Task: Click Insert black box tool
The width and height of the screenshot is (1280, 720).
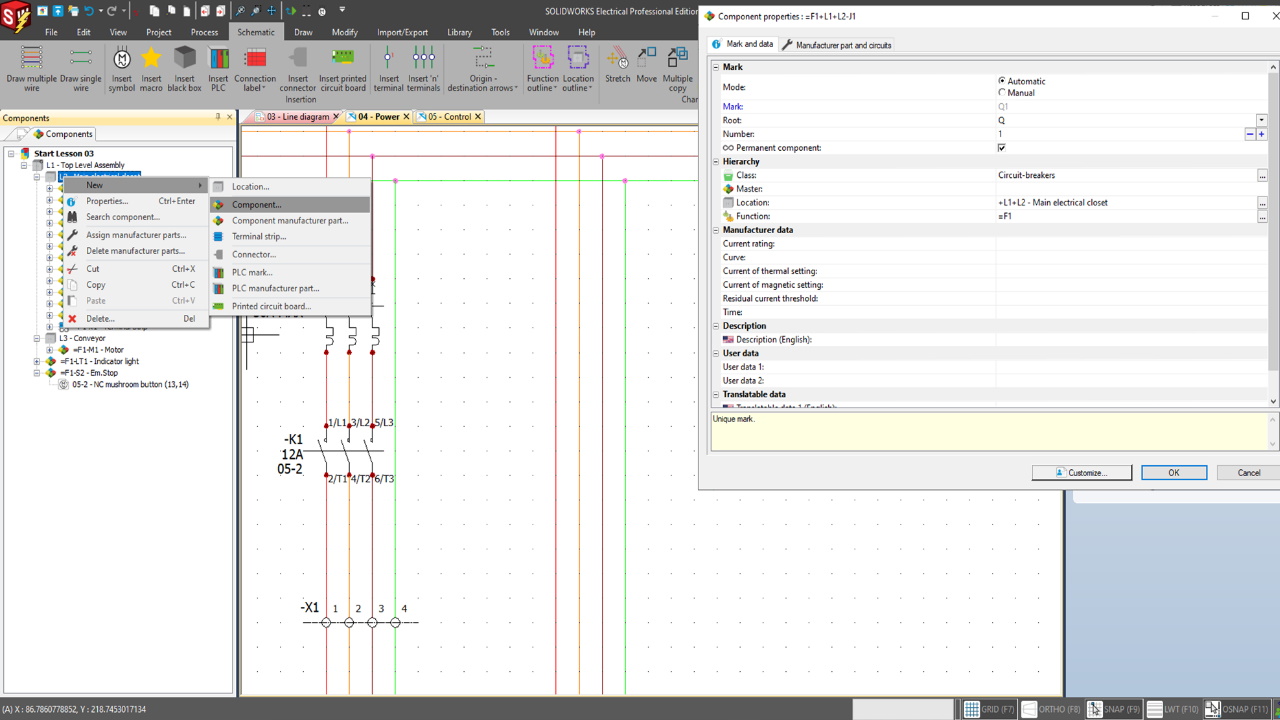Action: (x=185, y=69)
